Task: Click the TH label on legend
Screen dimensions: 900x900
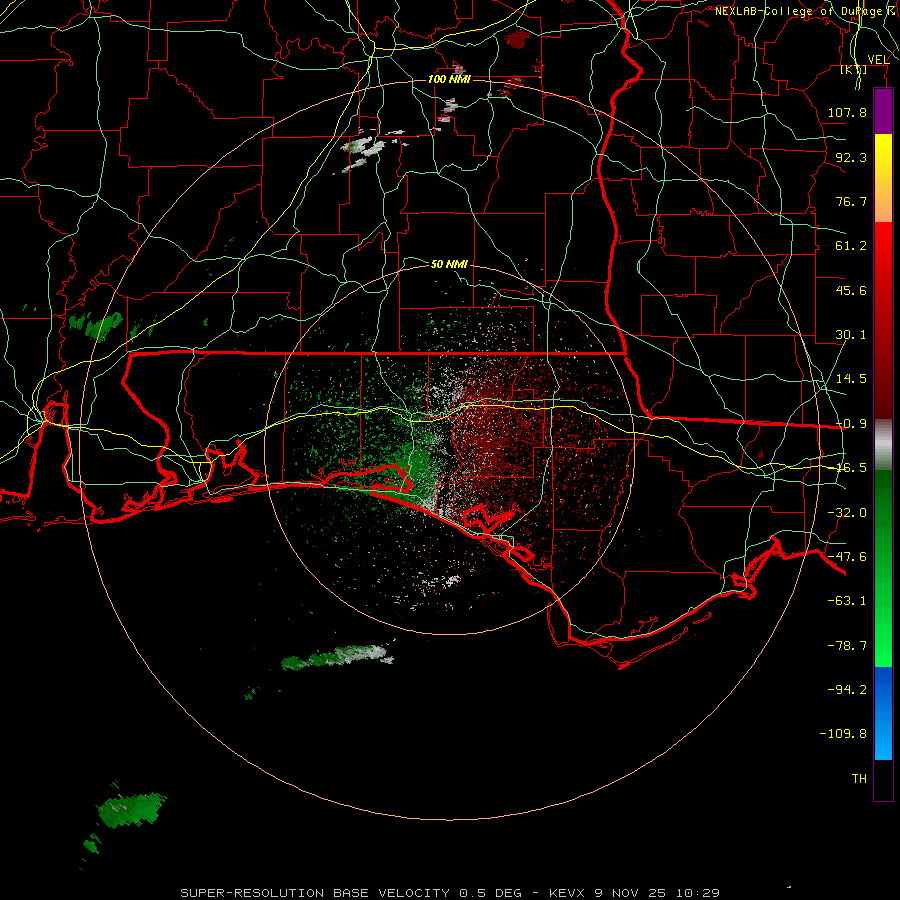Action: pyautogui.click(x=859, y=779)
